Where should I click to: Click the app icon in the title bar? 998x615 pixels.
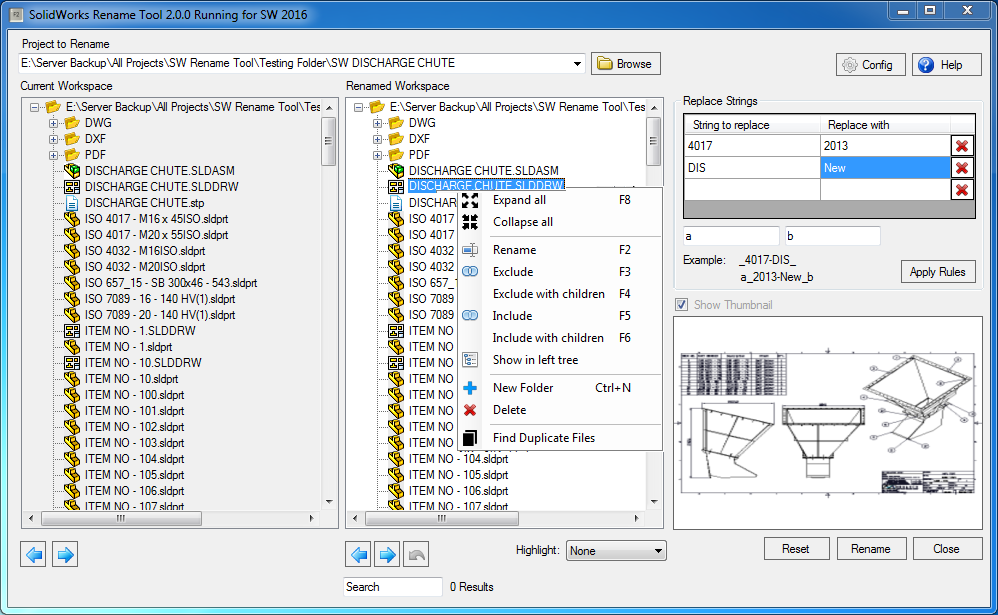tap(17, 14)
